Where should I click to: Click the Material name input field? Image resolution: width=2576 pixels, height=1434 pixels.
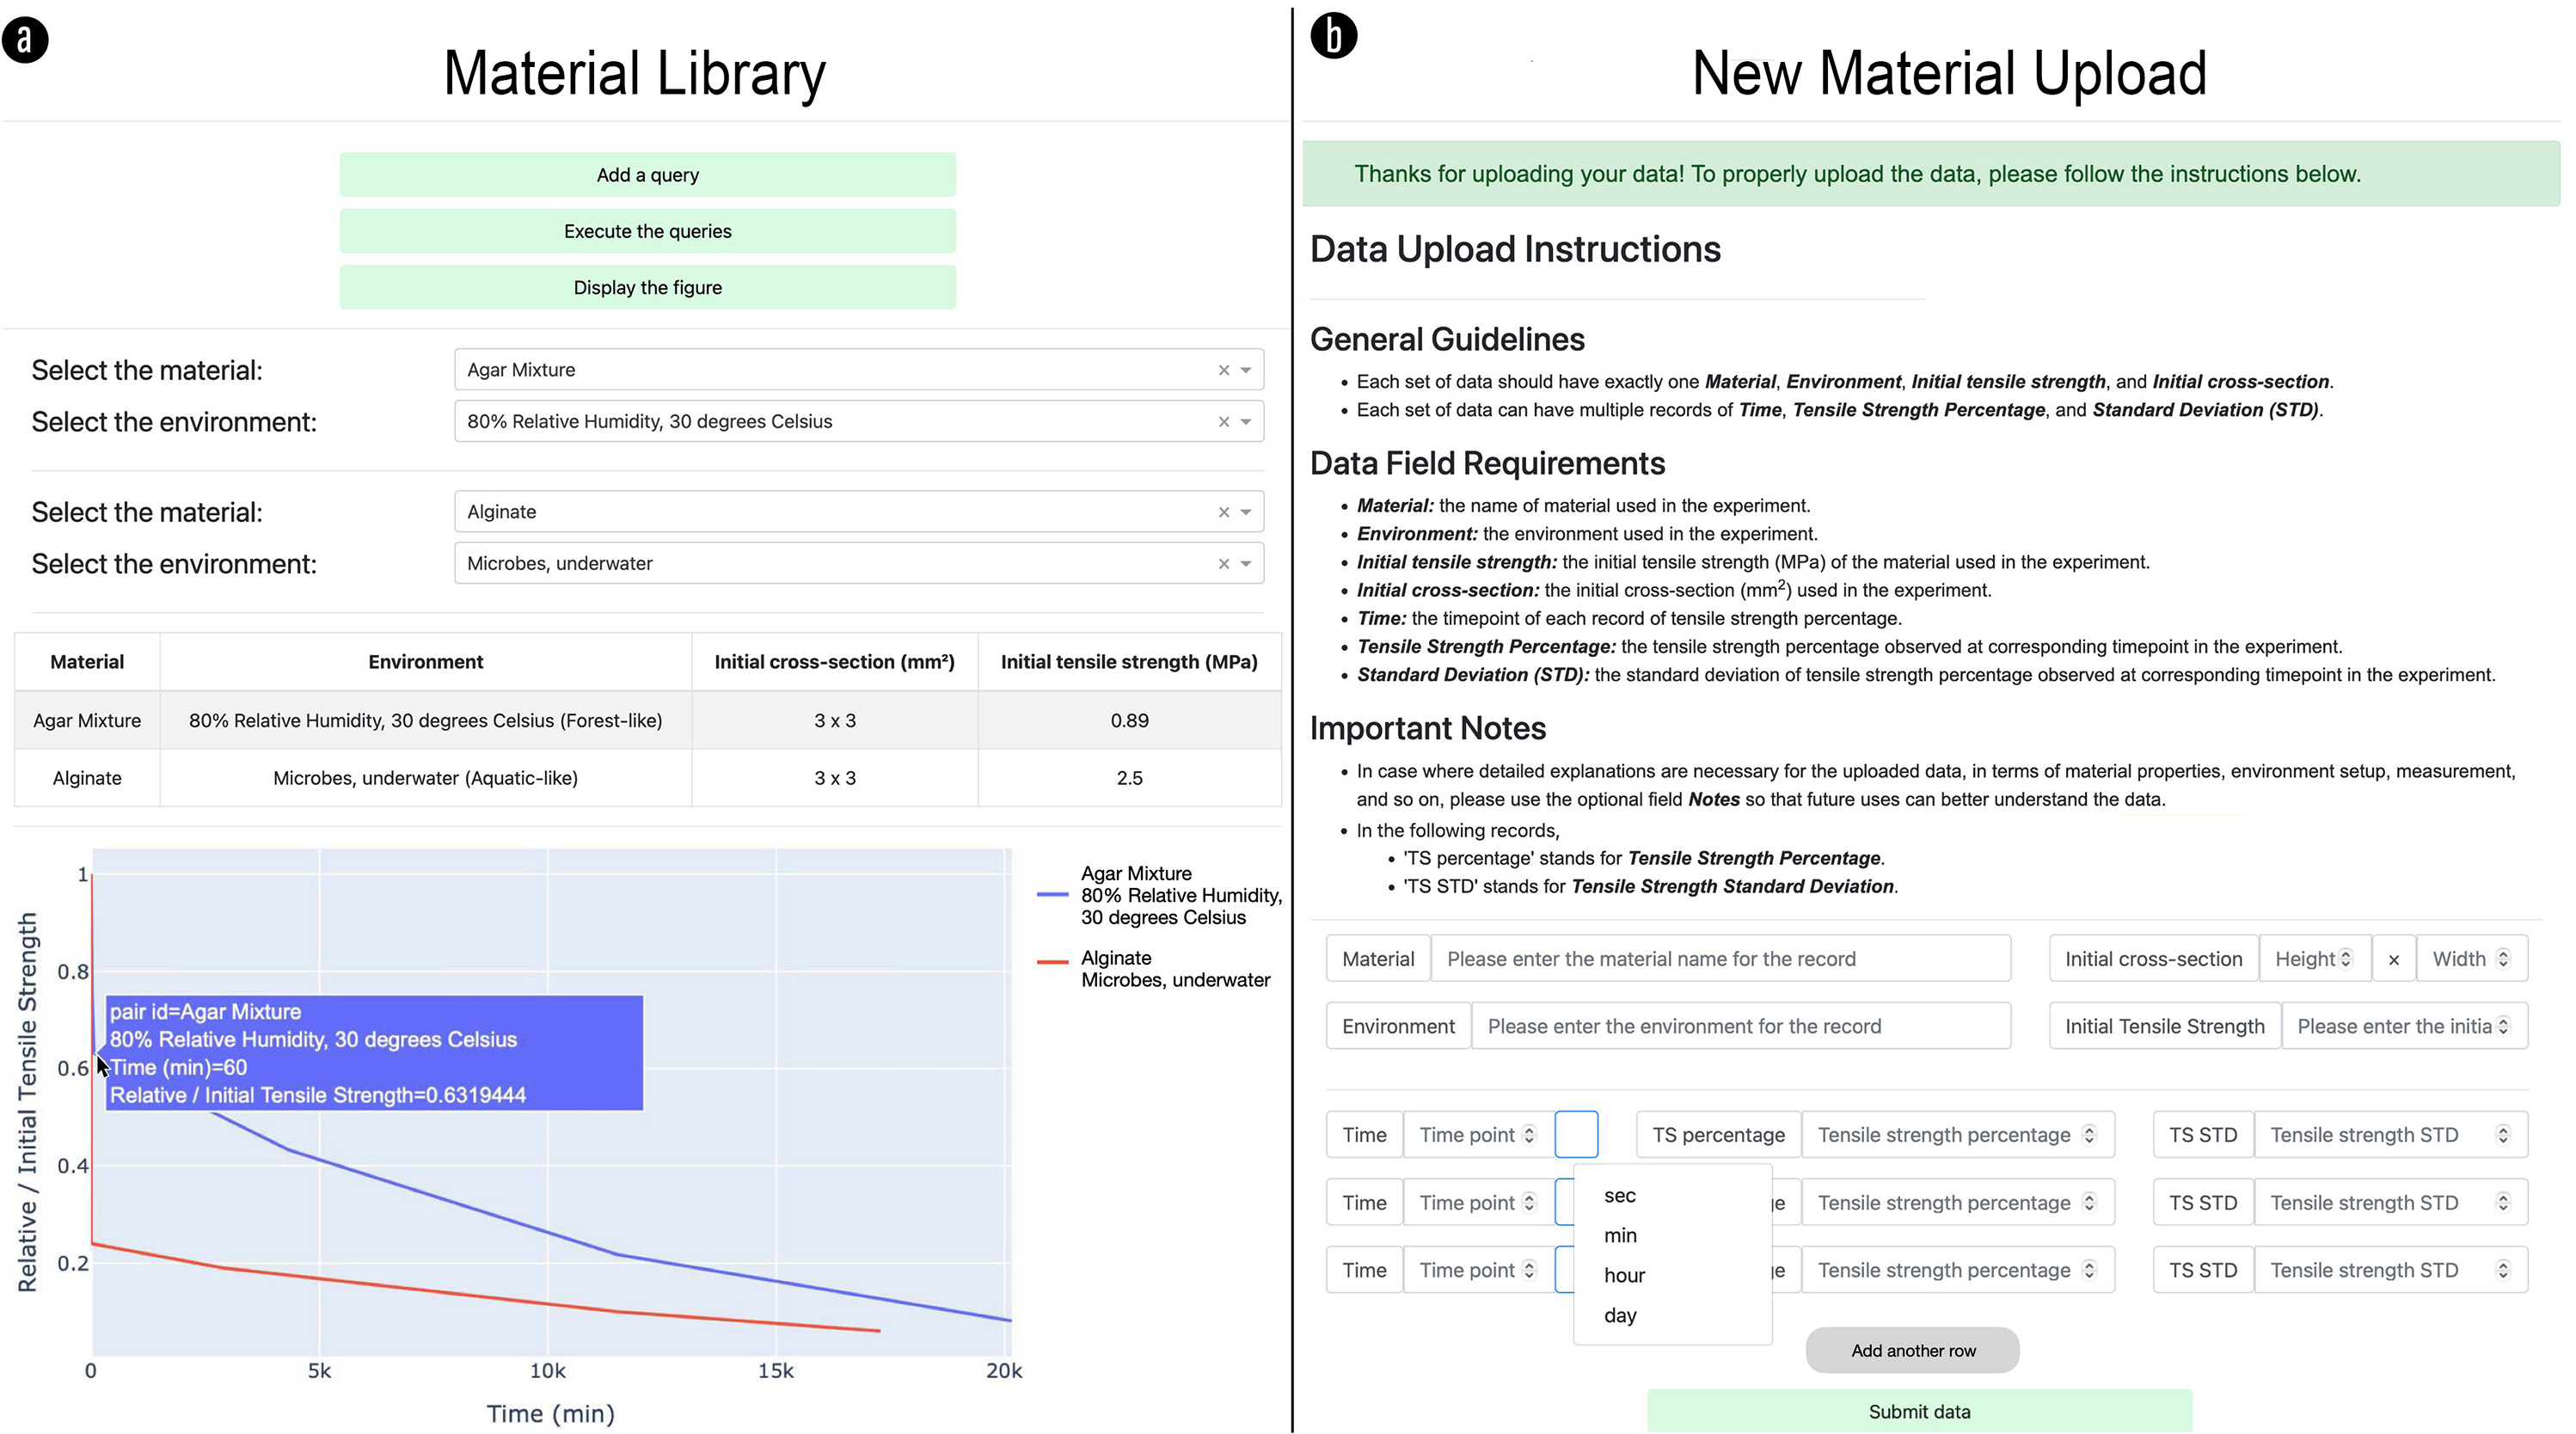coord(1720,959)
